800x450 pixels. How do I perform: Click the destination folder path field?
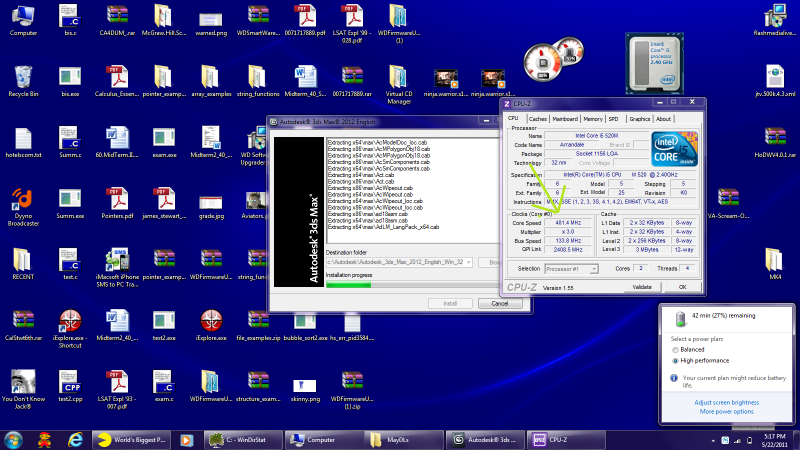tap(399, 262)
